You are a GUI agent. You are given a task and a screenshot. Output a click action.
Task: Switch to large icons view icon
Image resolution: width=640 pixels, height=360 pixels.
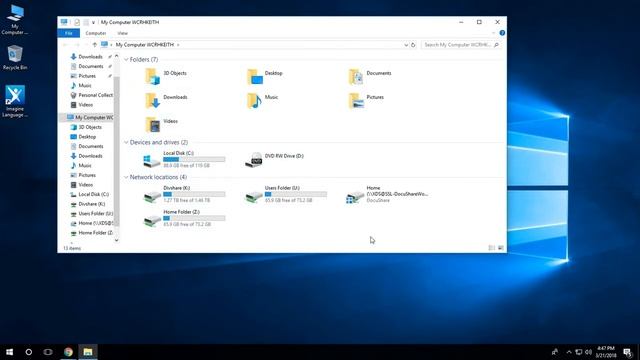(x=501, y=248)
